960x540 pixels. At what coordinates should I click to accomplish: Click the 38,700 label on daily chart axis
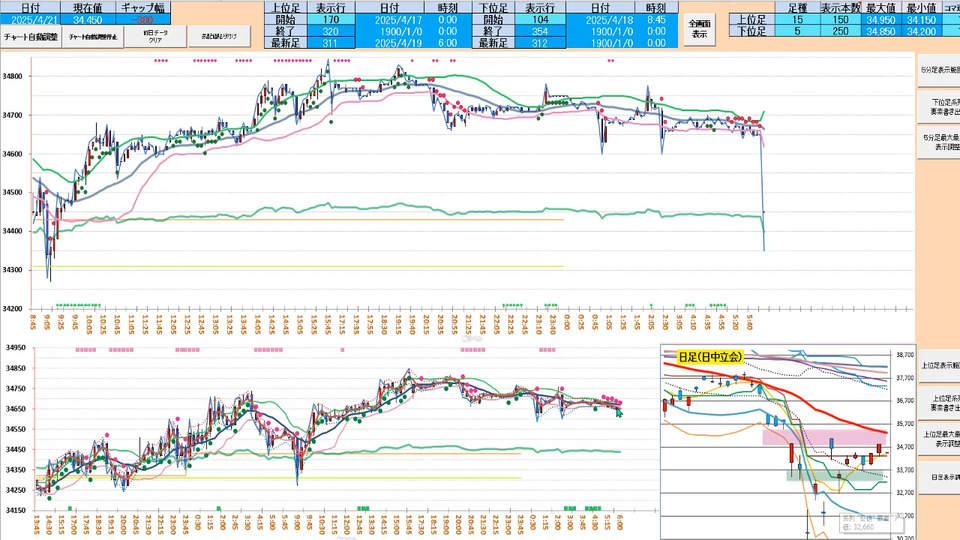[x=904, y=354]
